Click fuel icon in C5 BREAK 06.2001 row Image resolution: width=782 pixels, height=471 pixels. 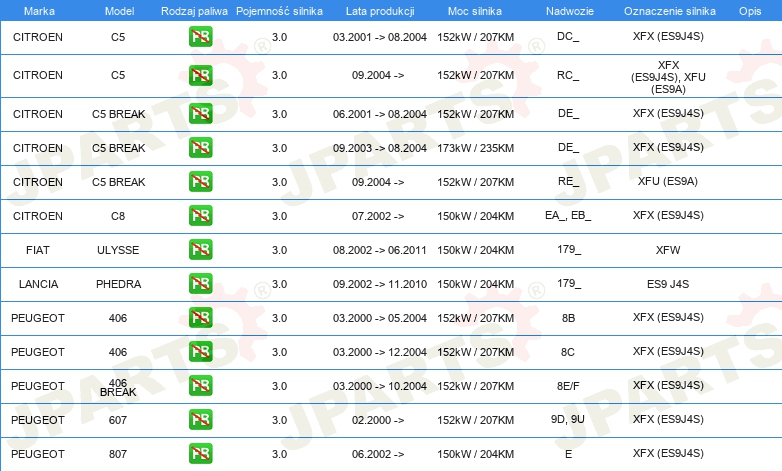tap(200, 114)
